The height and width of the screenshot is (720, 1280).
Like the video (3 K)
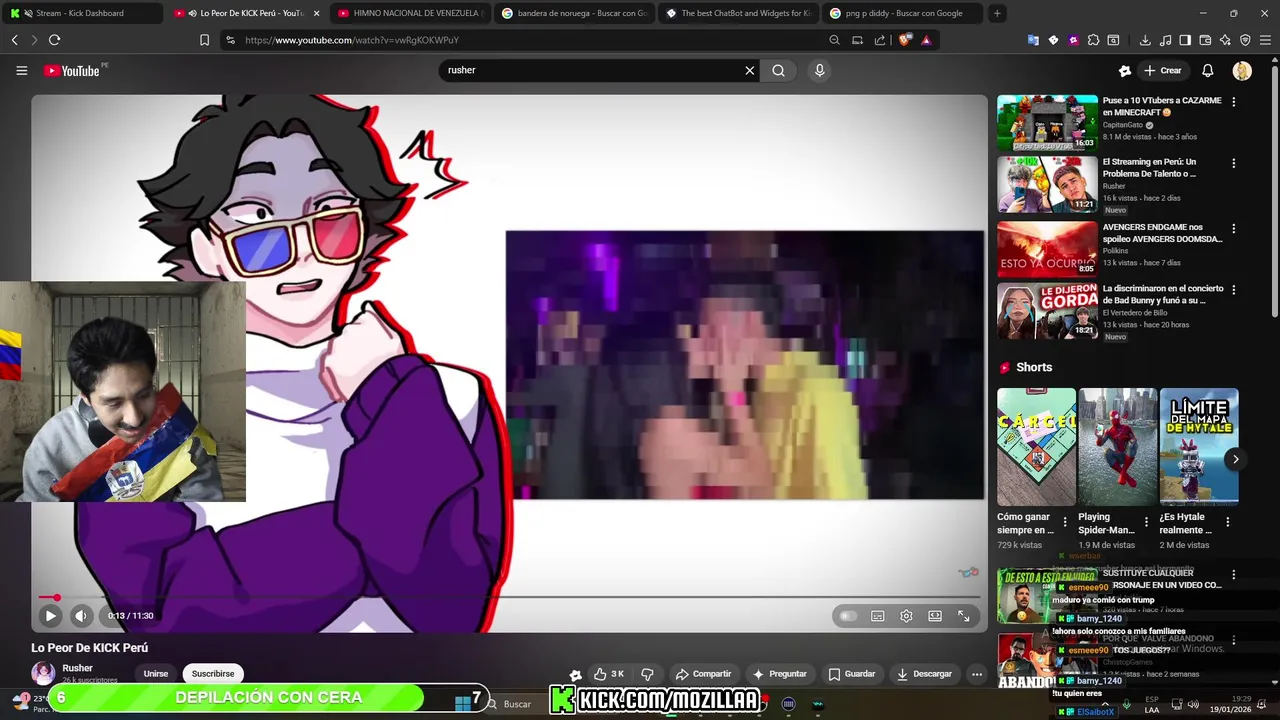pyautogui.click(x=608, y=674)
